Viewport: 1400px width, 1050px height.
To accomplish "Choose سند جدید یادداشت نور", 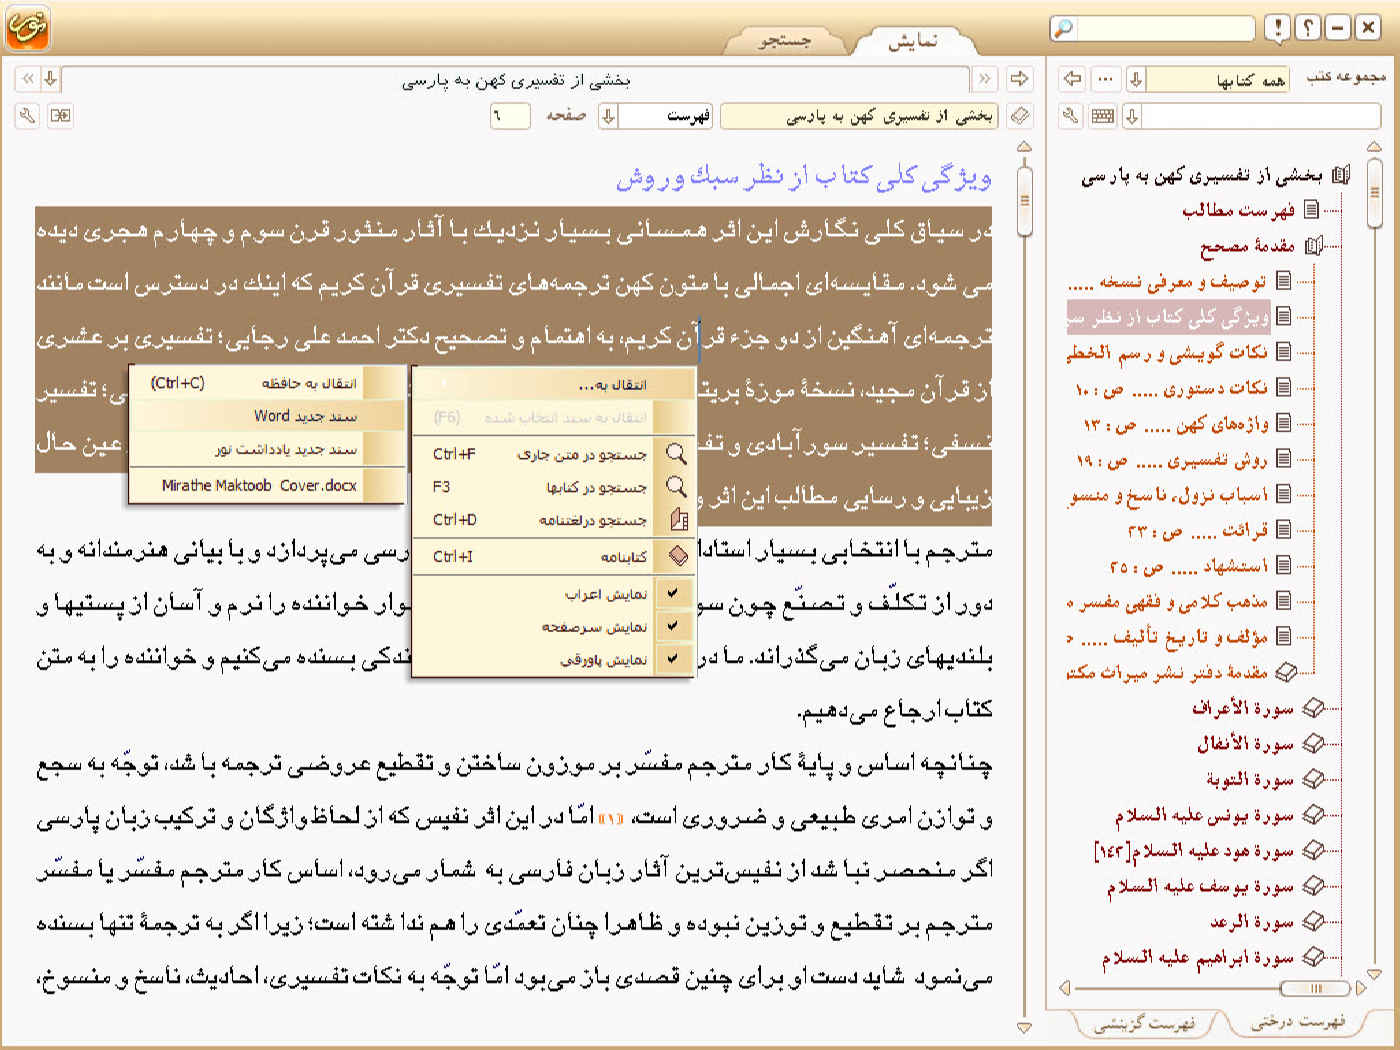I will pos(267,450).
